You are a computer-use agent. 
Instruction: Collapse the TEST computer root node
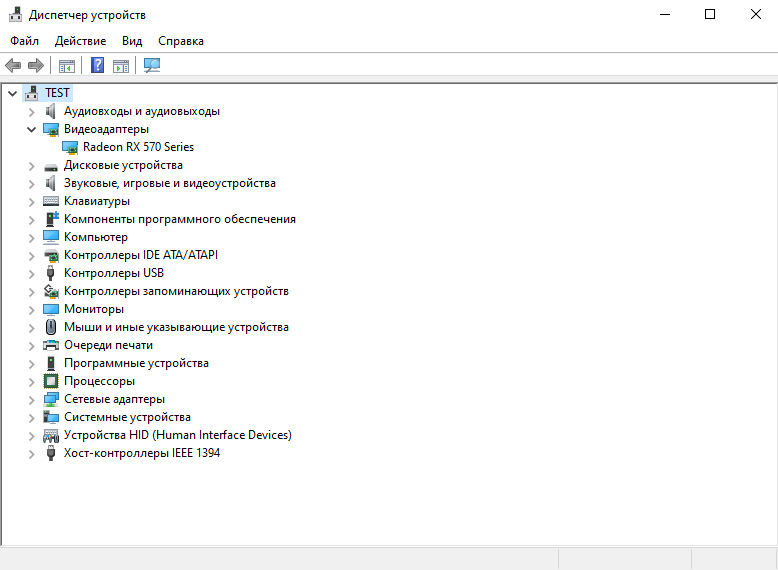12,93
